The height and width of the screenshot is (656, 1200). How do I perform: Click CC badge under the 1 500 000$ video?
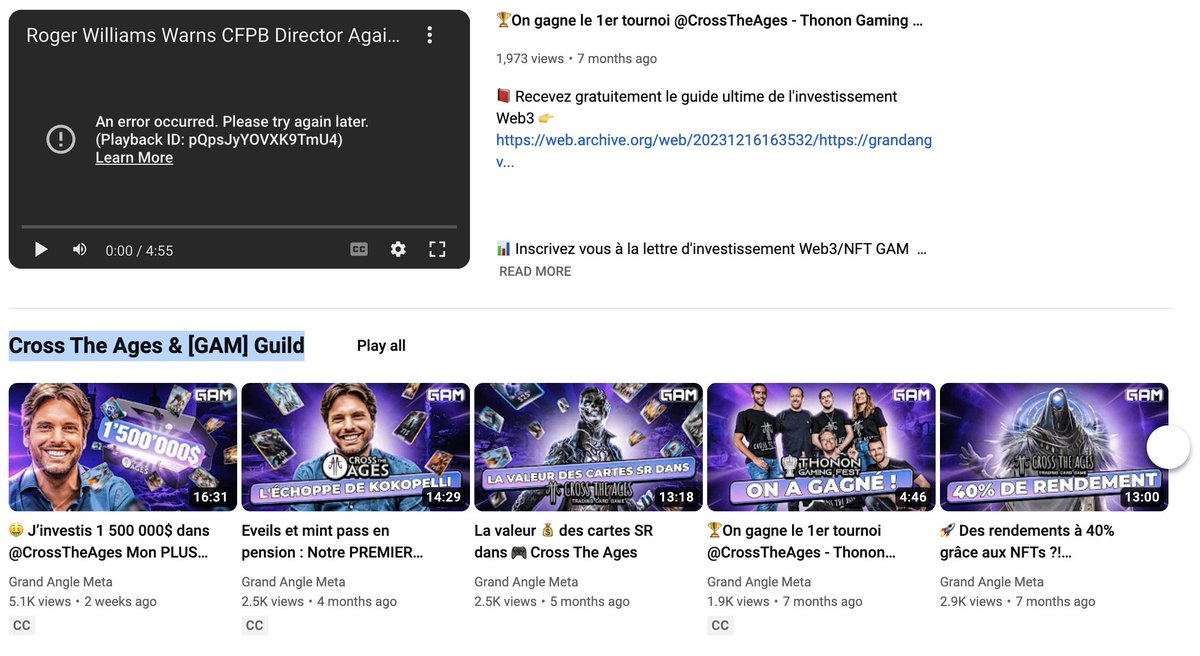coord(22,626)
